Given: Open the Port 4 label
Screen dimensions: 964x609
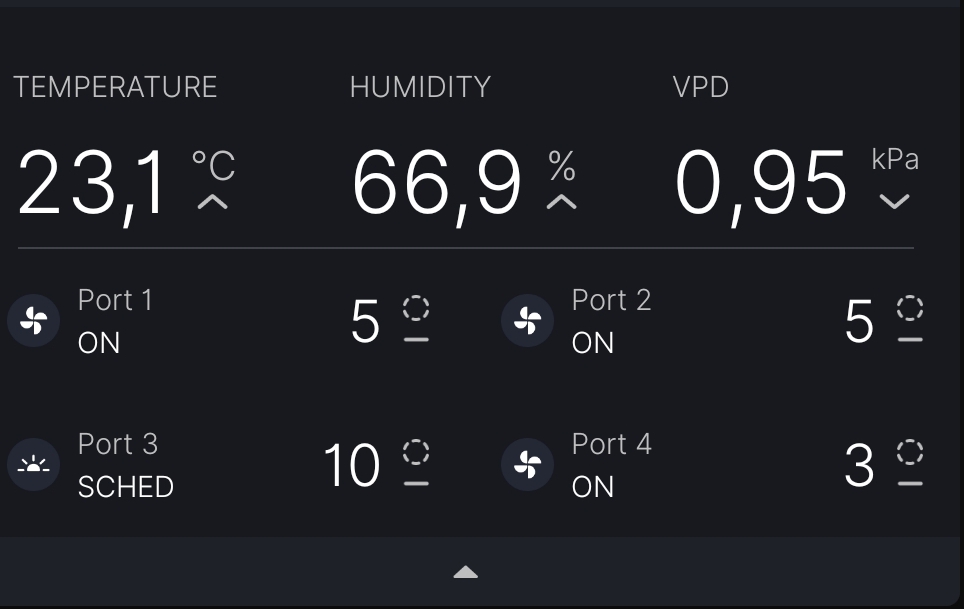Looking at the screenshot, I should tap(611, 444).
